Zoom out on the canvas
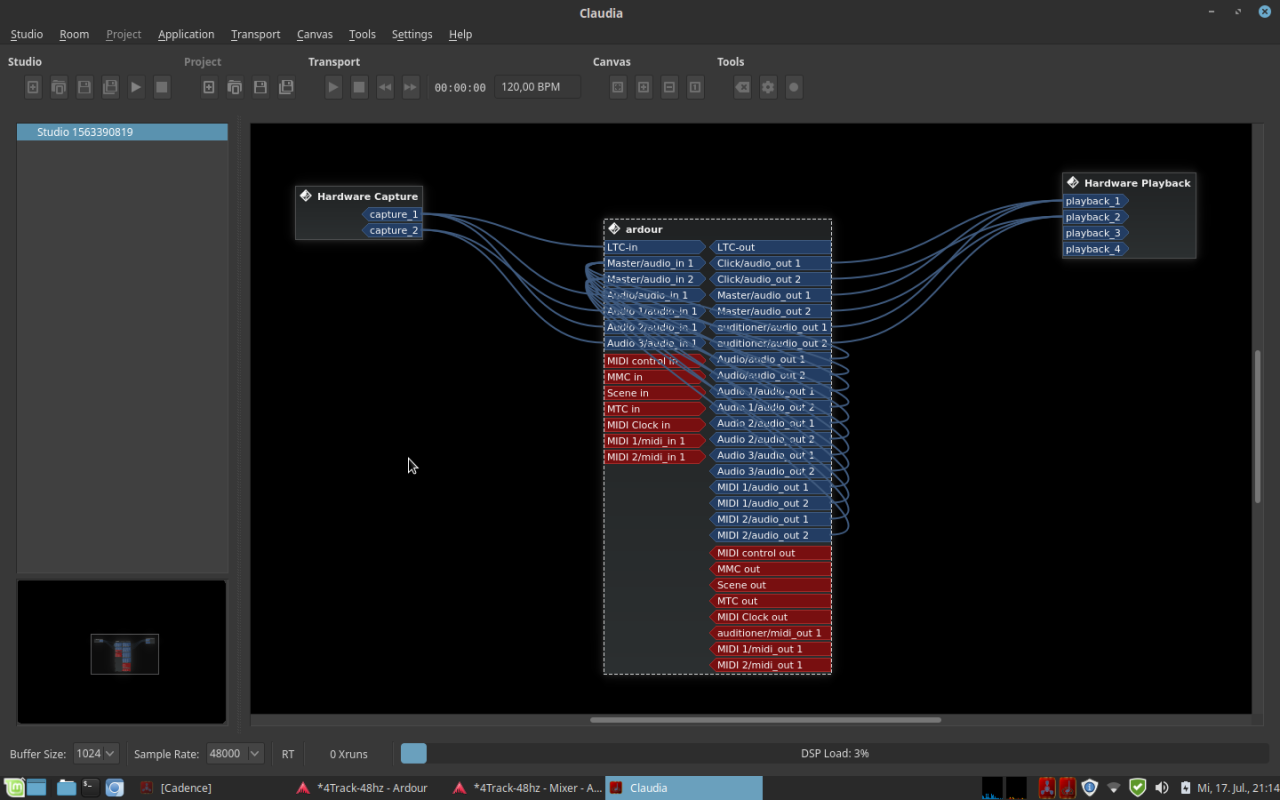The image size is (1280, 800). pyautogui.click(x=669, y=88)
